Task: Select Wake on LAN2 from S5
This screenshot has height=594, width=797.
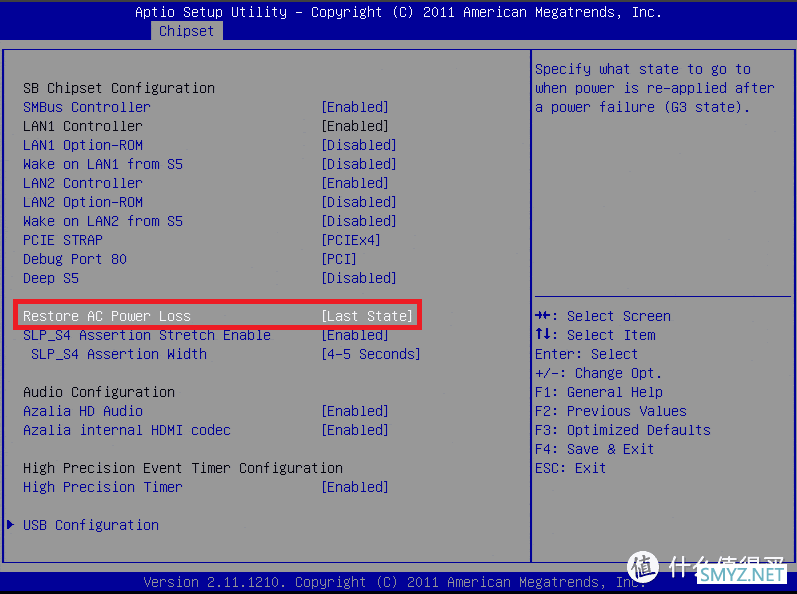Action: (x=103, y=221)
